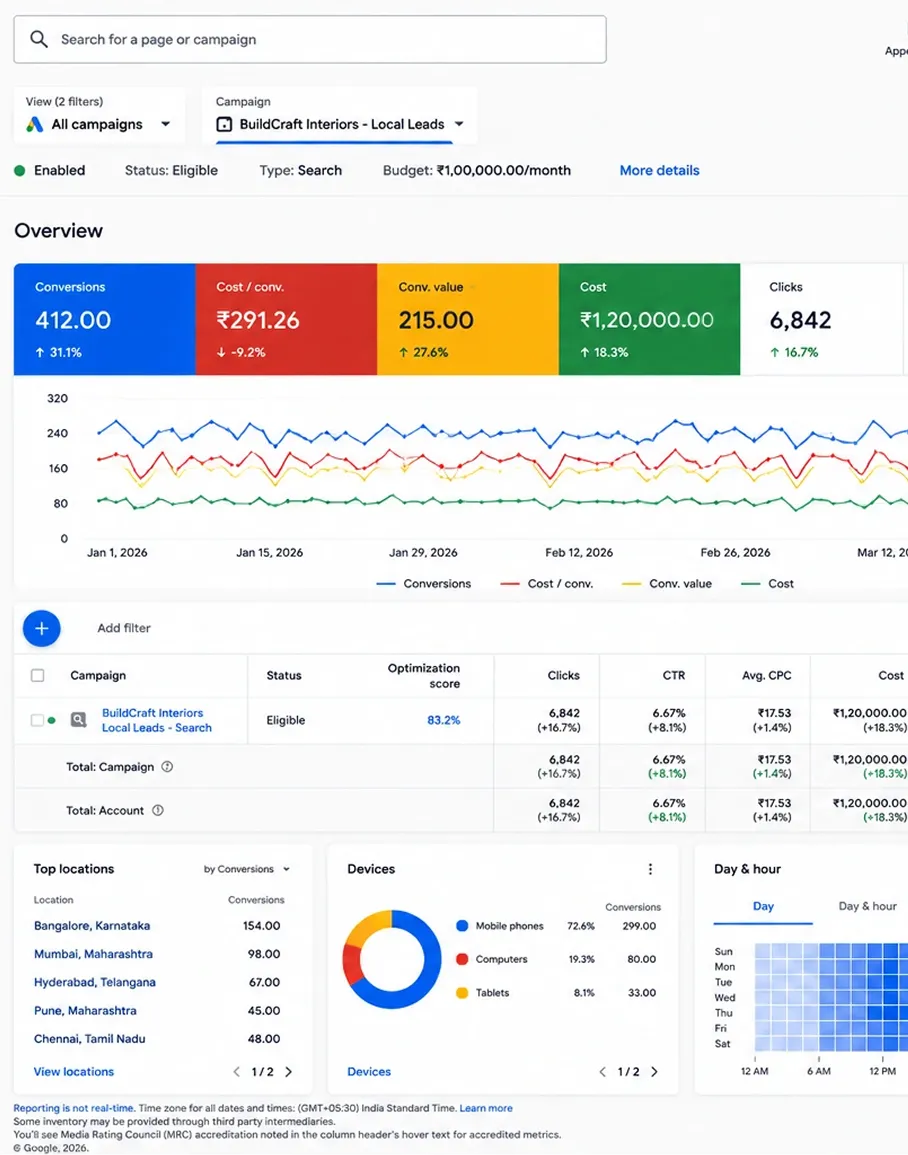Click info icon next to Total: Account
This screenshot has width=908, height=1155.
point(158,810)
